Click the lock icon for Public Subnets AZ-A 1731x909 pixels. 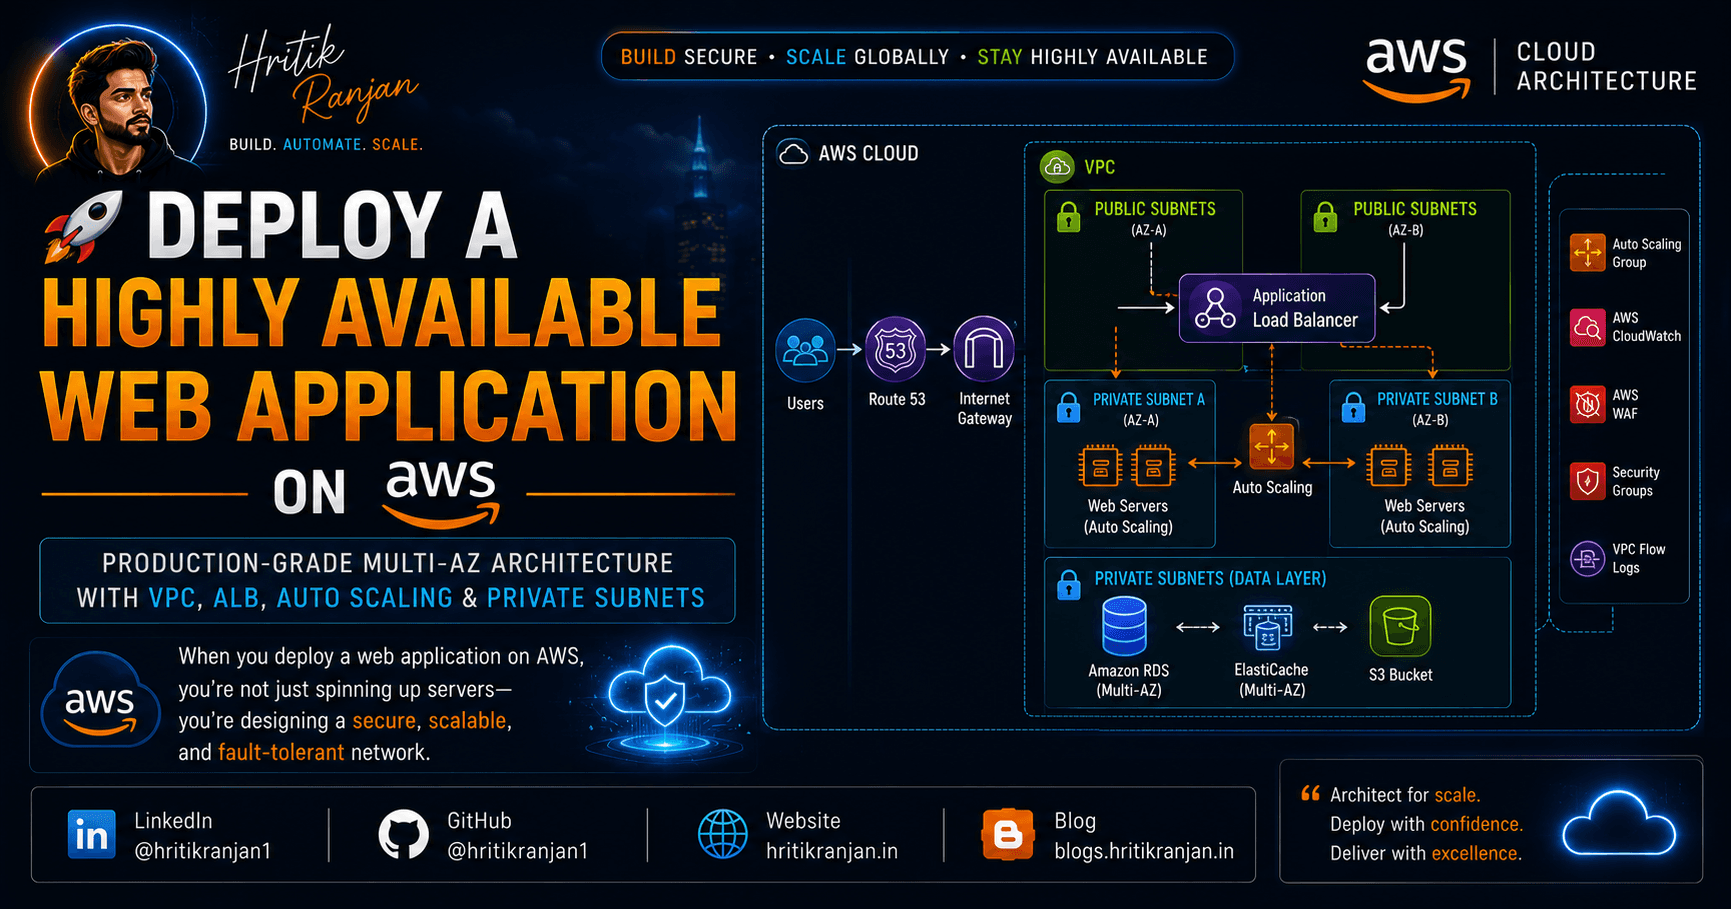(x=1069, y=216)
